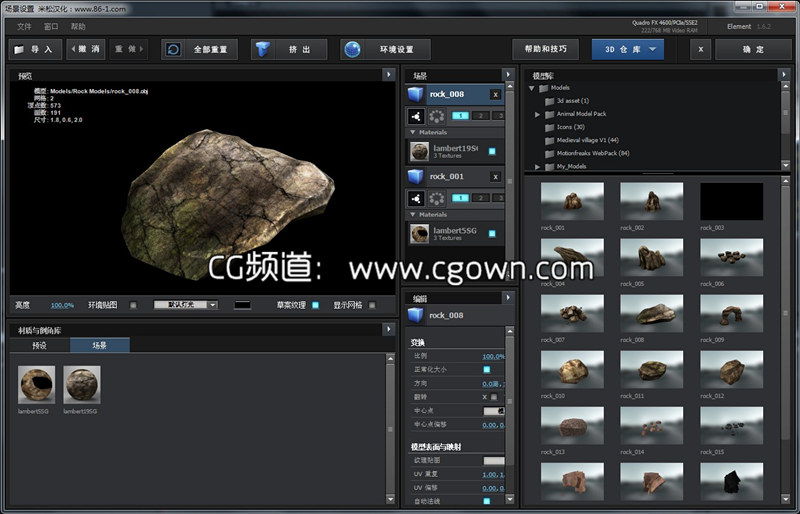Toggle lambert19SG material visibility checkbox
Screen dimensions: 800x514
pyautogui.click(x=492, y=152)
